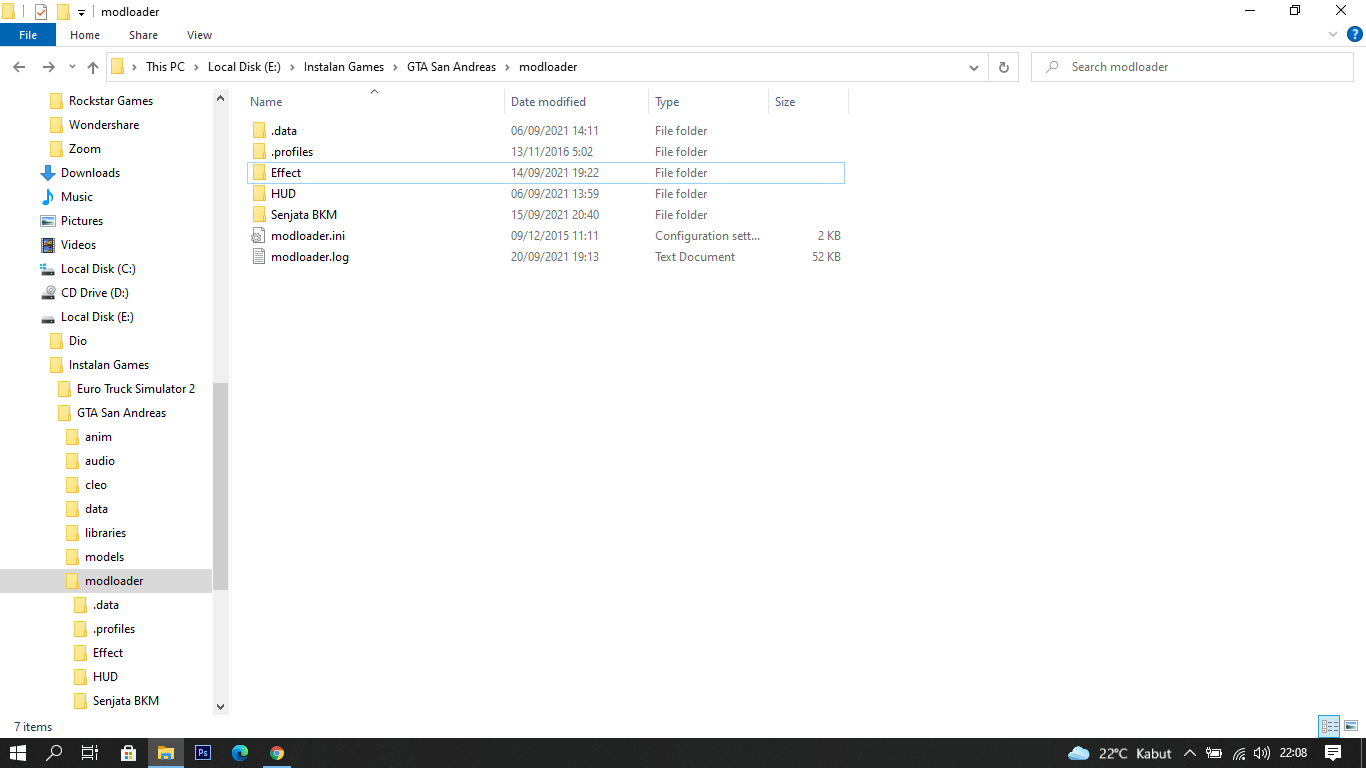Open Photoshop from the taskbar

[x=203, y=753]
